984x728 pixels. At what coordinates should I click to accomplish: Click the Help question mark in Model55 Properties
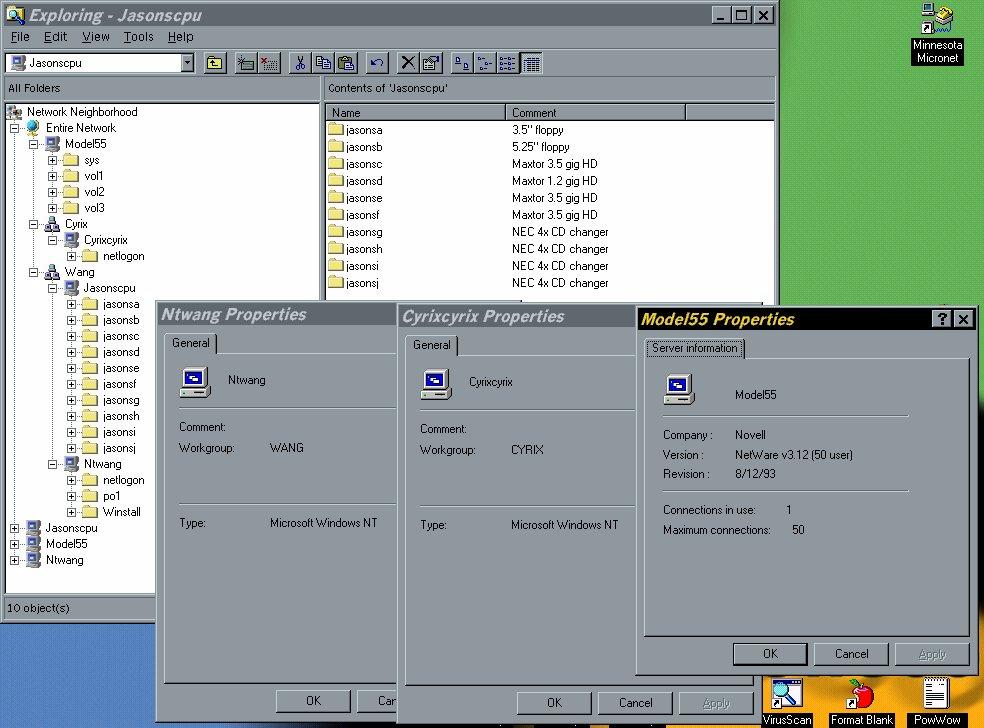(941, 319)
